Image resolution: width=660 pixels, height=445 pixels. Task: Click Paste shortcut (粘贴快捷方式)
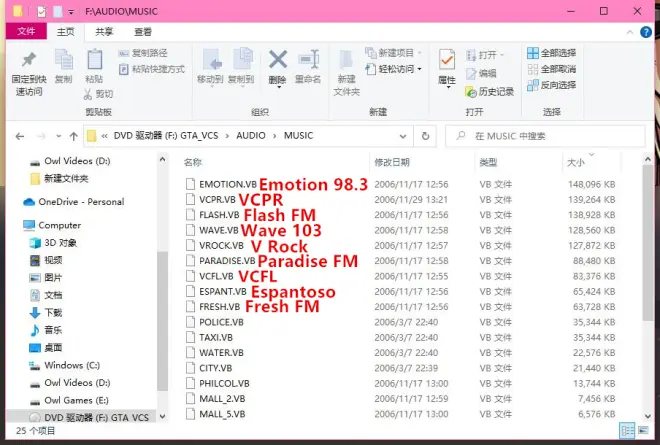[152, 69]
